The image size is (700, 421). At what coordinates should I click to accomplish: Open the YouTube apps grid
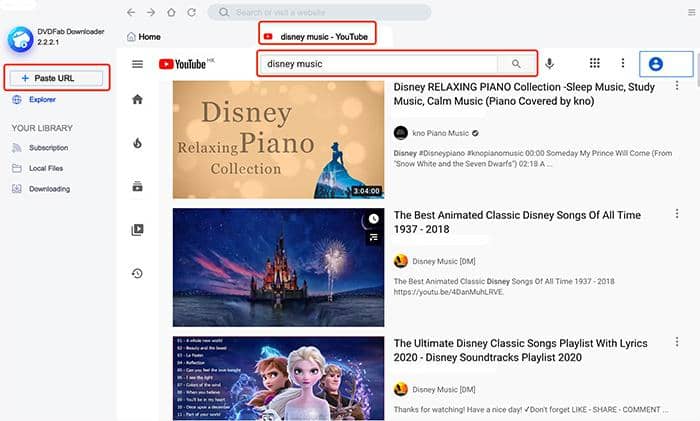click(595, 63)
